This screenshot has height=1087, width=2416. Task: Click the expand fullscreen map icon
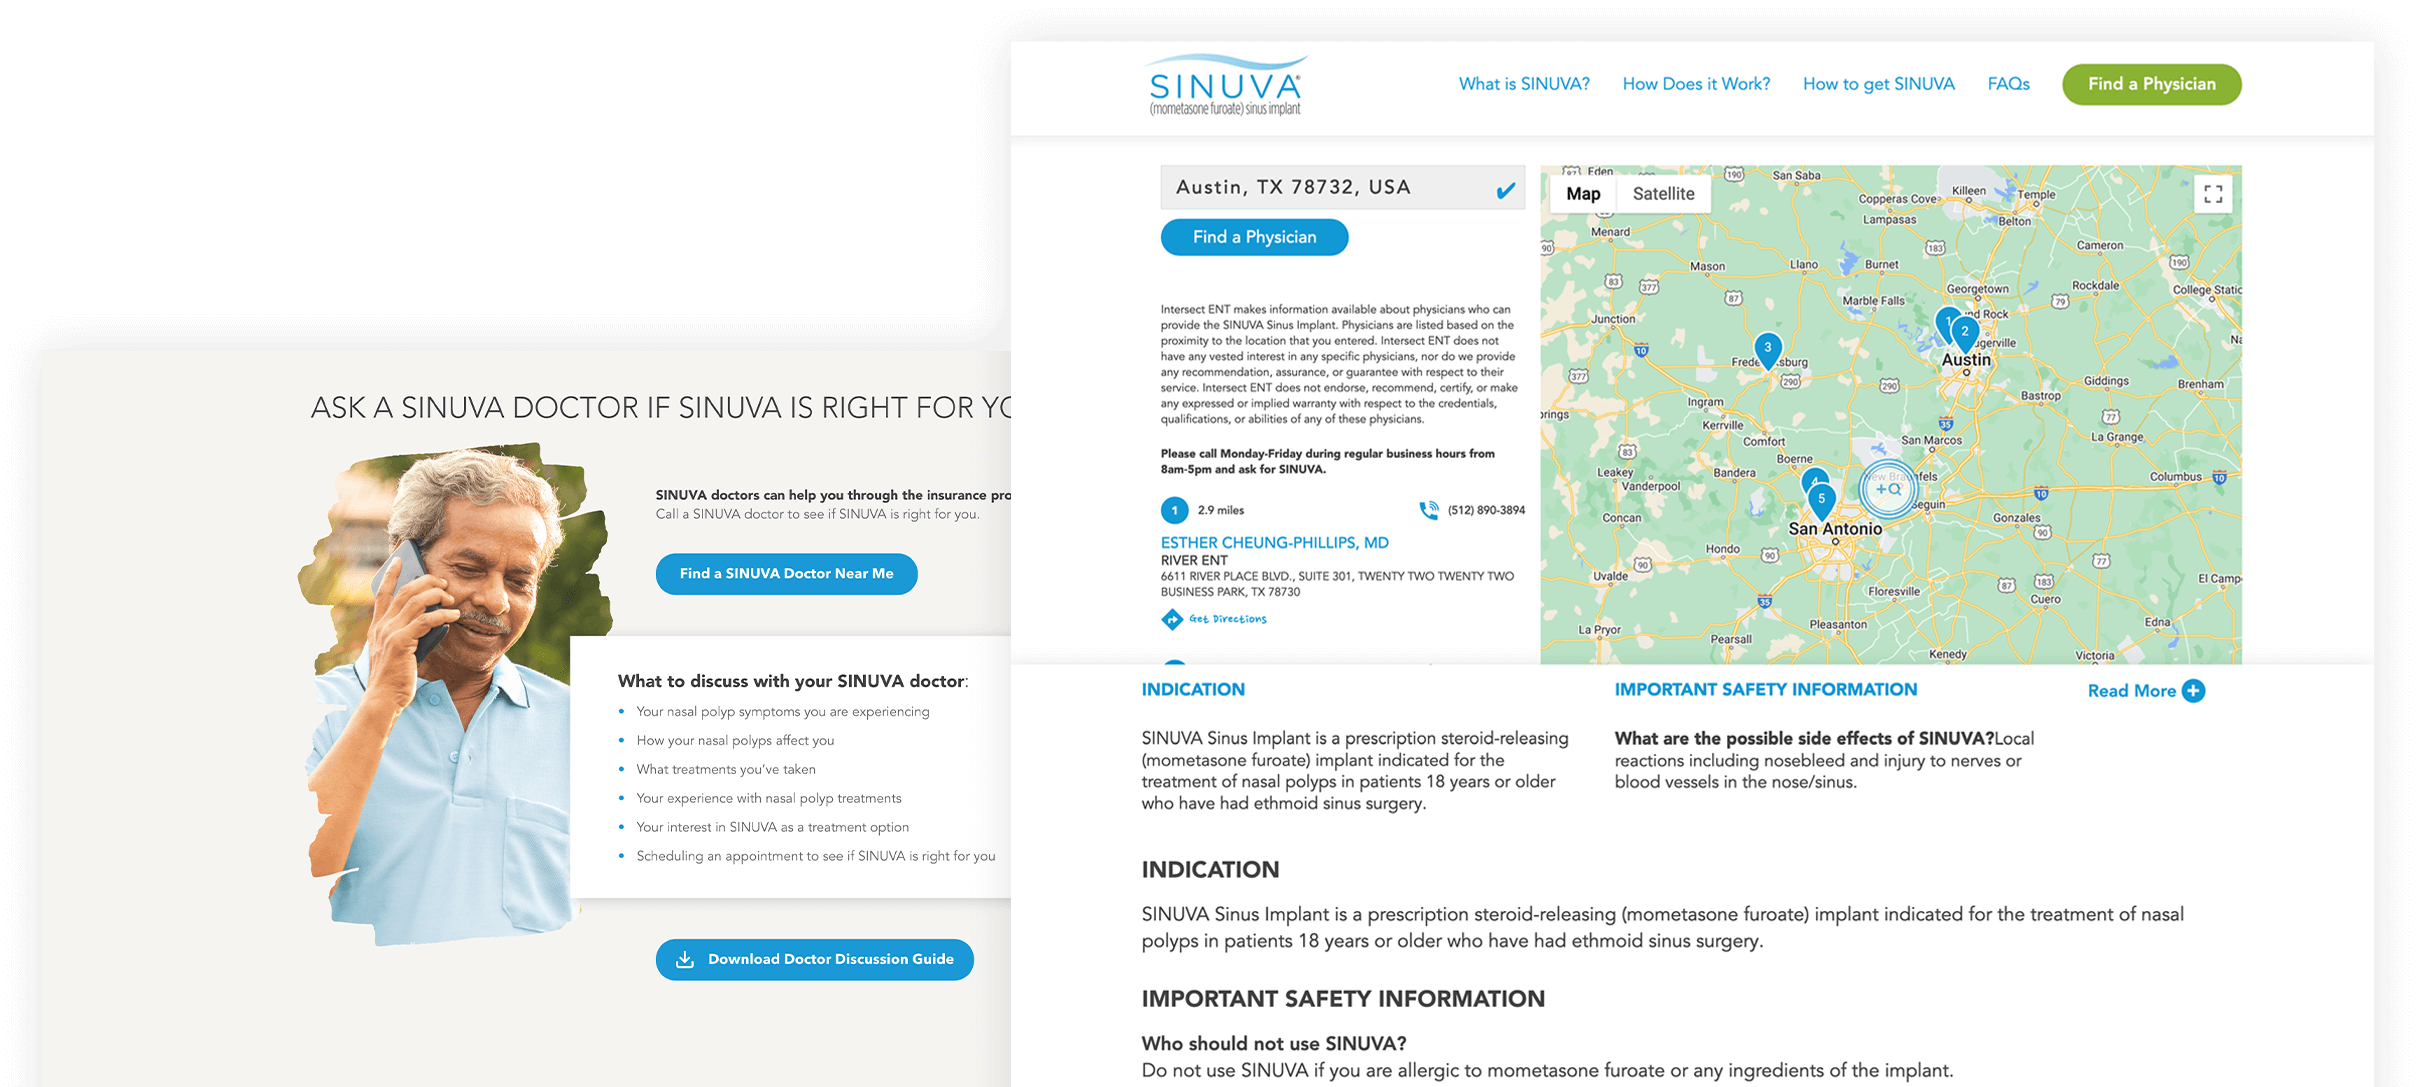coord(2214,194)
